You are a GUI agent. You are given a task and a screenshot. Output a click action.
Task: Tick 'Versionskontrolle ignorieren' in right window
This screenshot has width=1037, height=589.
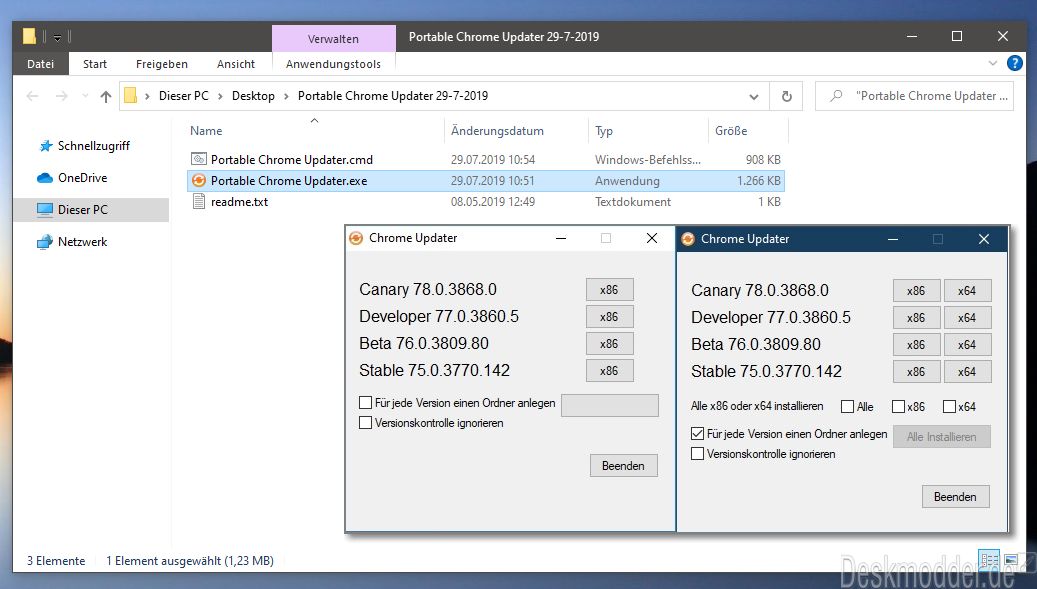[x=697, y=453]
